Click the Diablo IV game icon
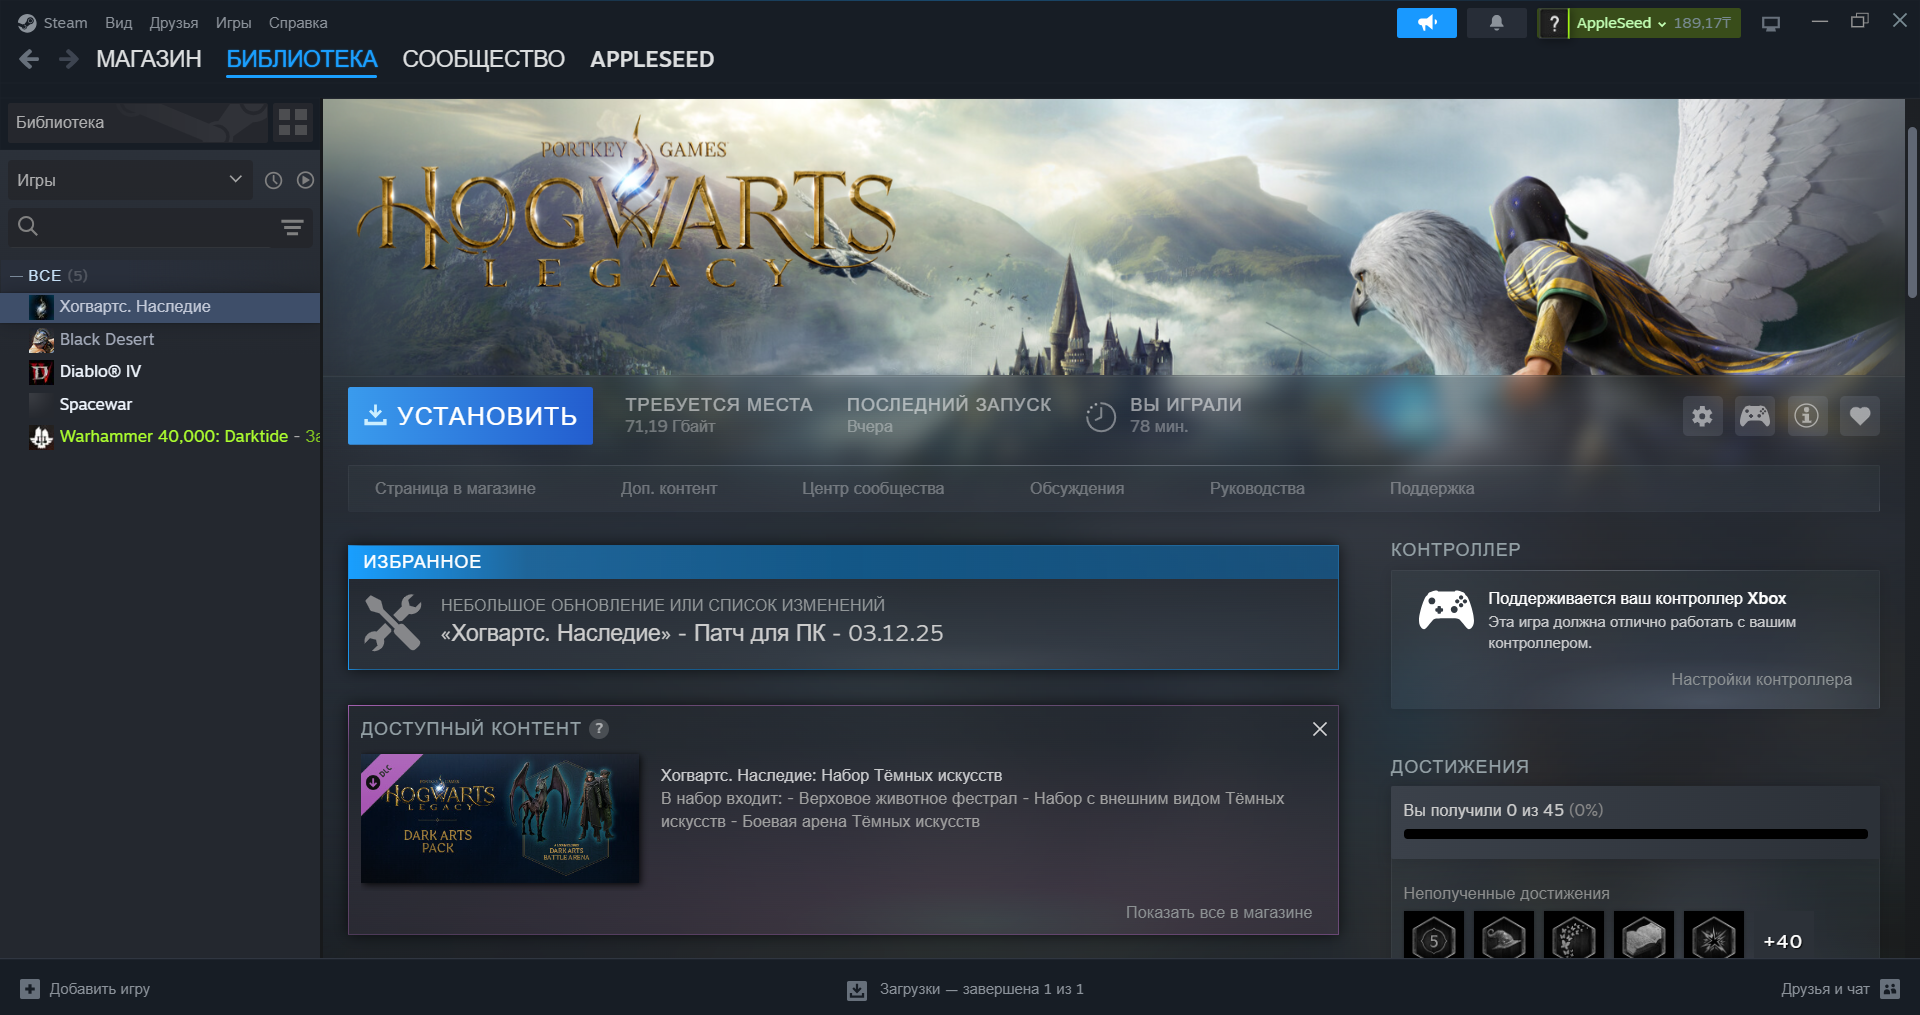1920x1015 pixels. tap(41, 372)
